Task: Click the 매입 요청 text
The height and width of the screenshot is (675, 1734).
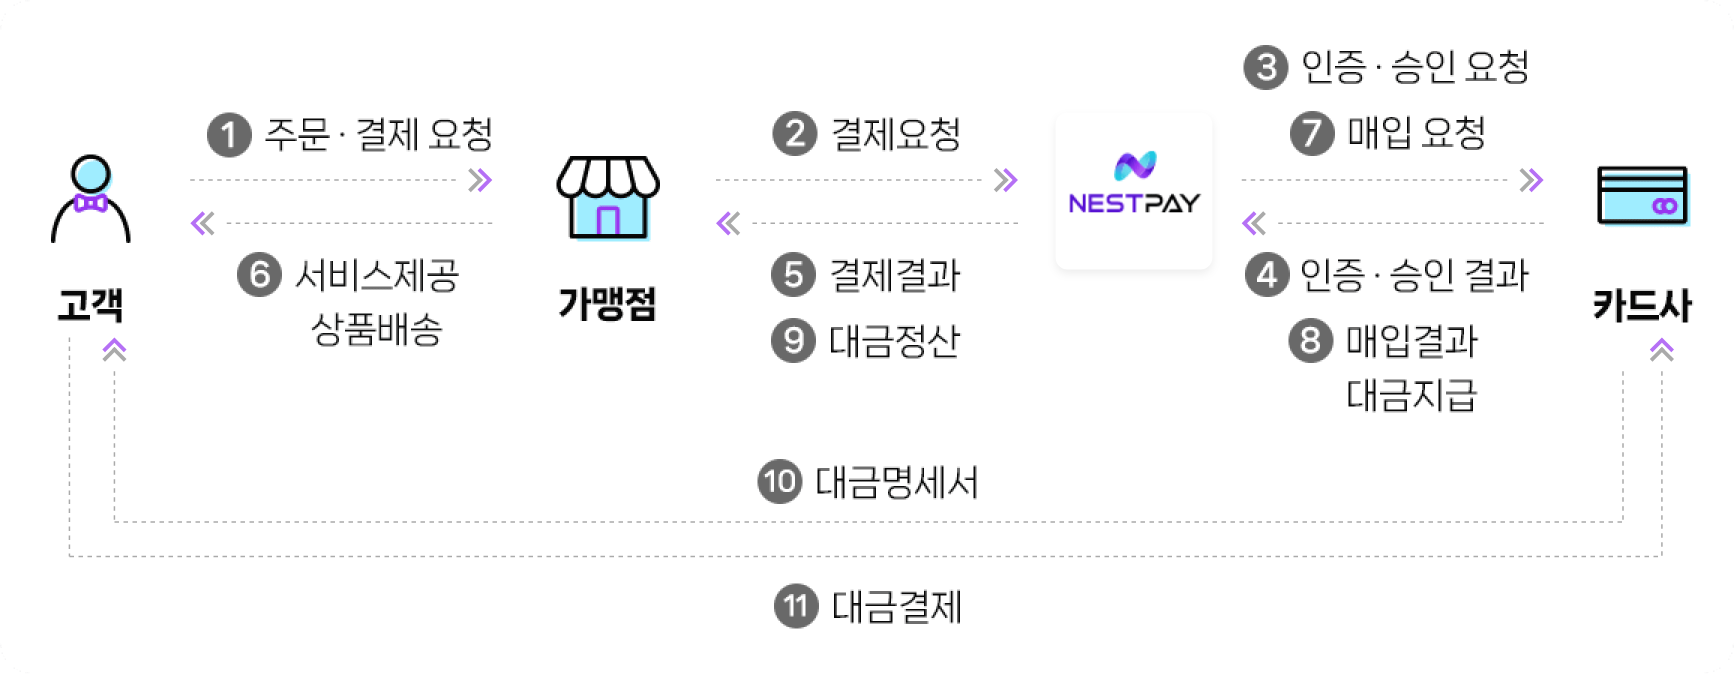Action: coord(1416,133)
